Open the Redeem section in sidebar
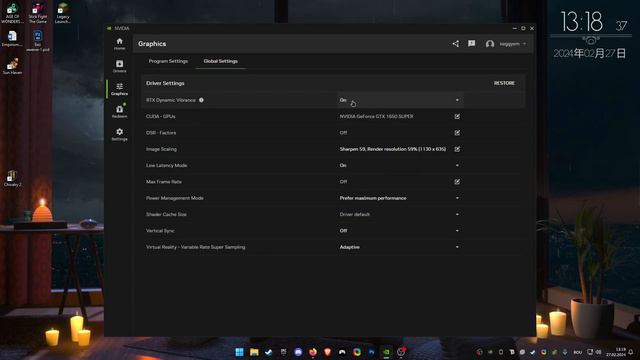 coord(119,111)
